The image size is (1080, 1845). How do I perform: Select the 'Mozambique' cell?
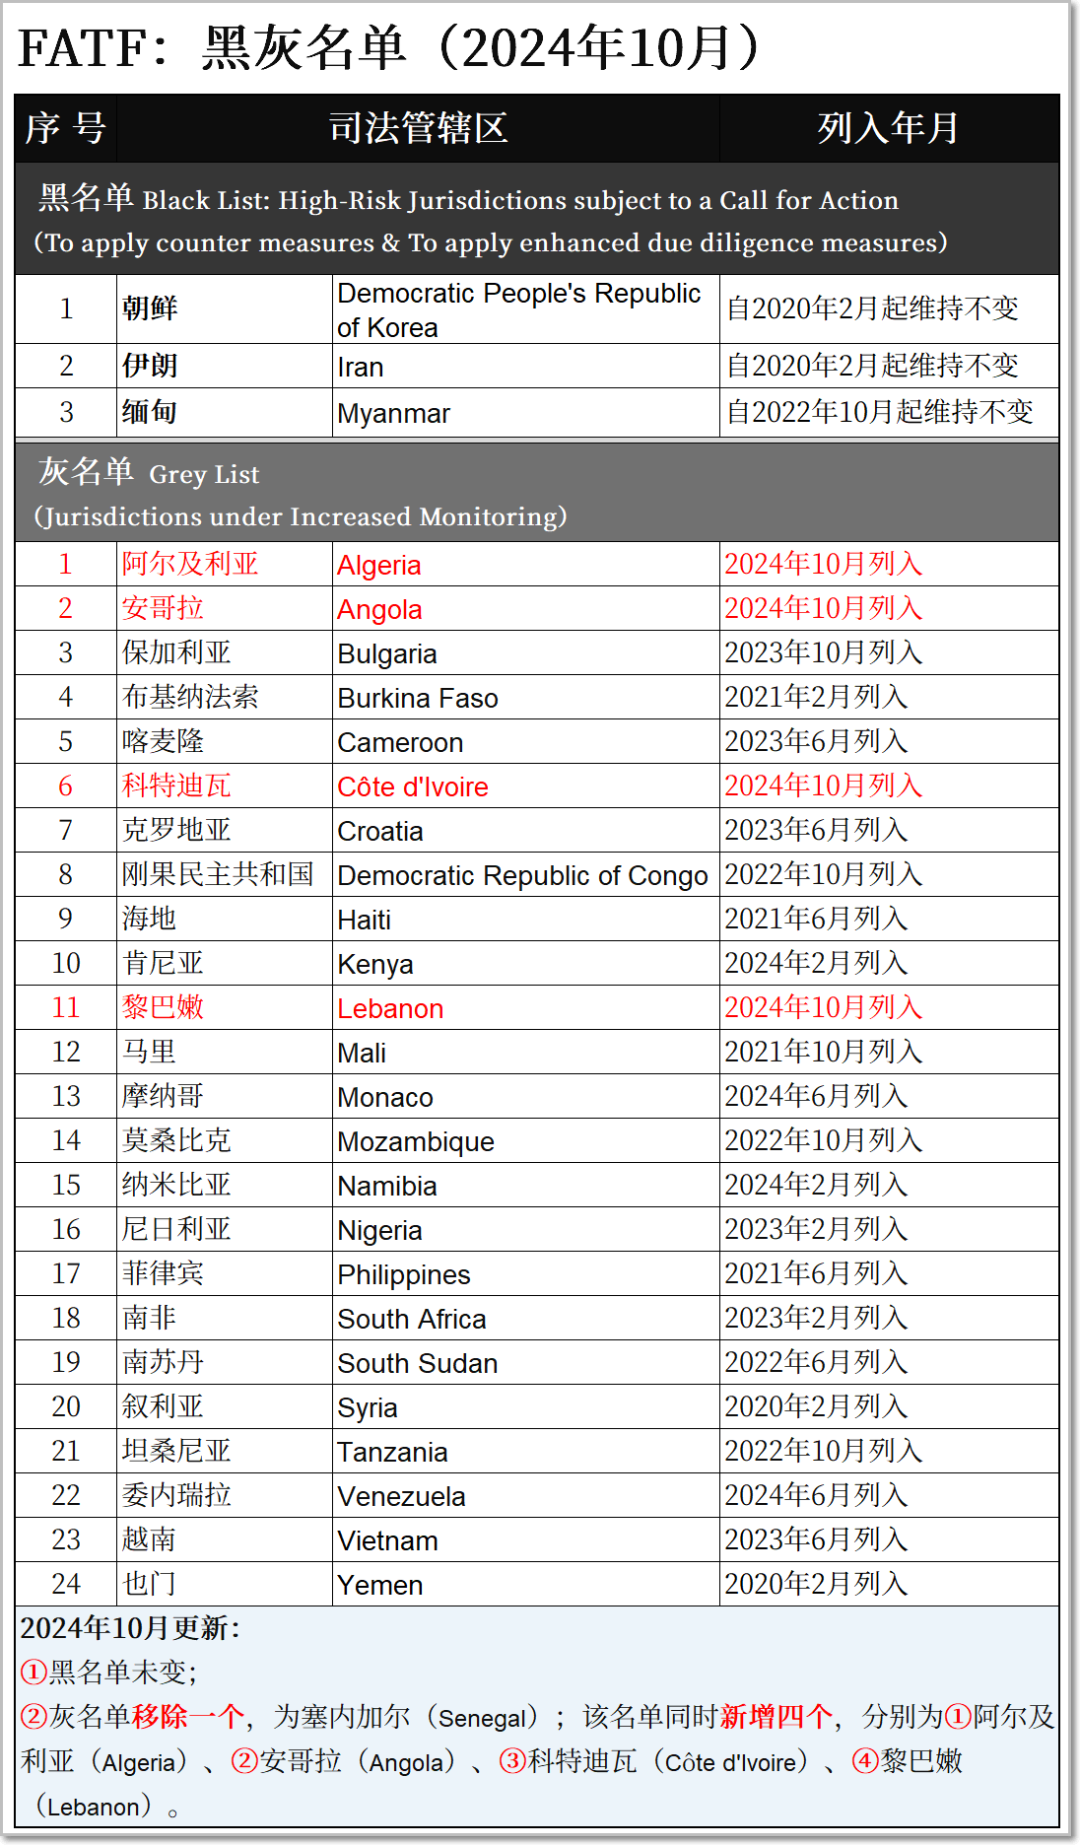tap(526, 1141)
